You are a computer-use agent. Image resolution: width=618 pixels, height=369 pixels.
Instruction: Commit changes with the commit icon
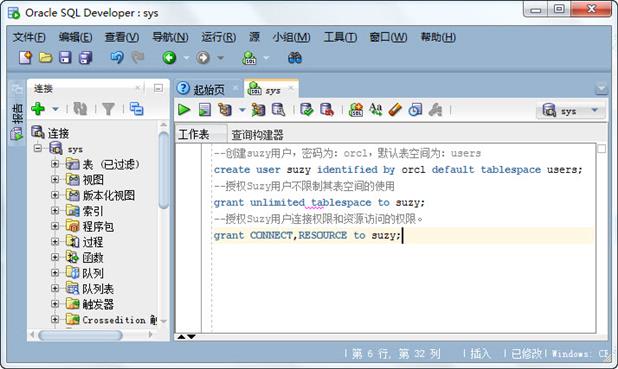(x=306, y=110)
